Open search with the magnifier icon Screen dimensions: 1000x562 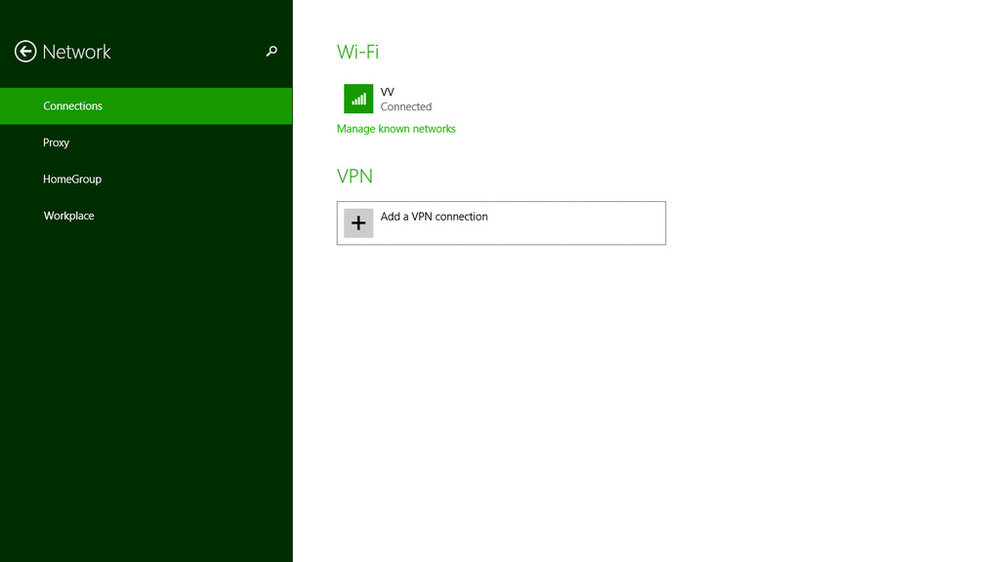[272, 51]
